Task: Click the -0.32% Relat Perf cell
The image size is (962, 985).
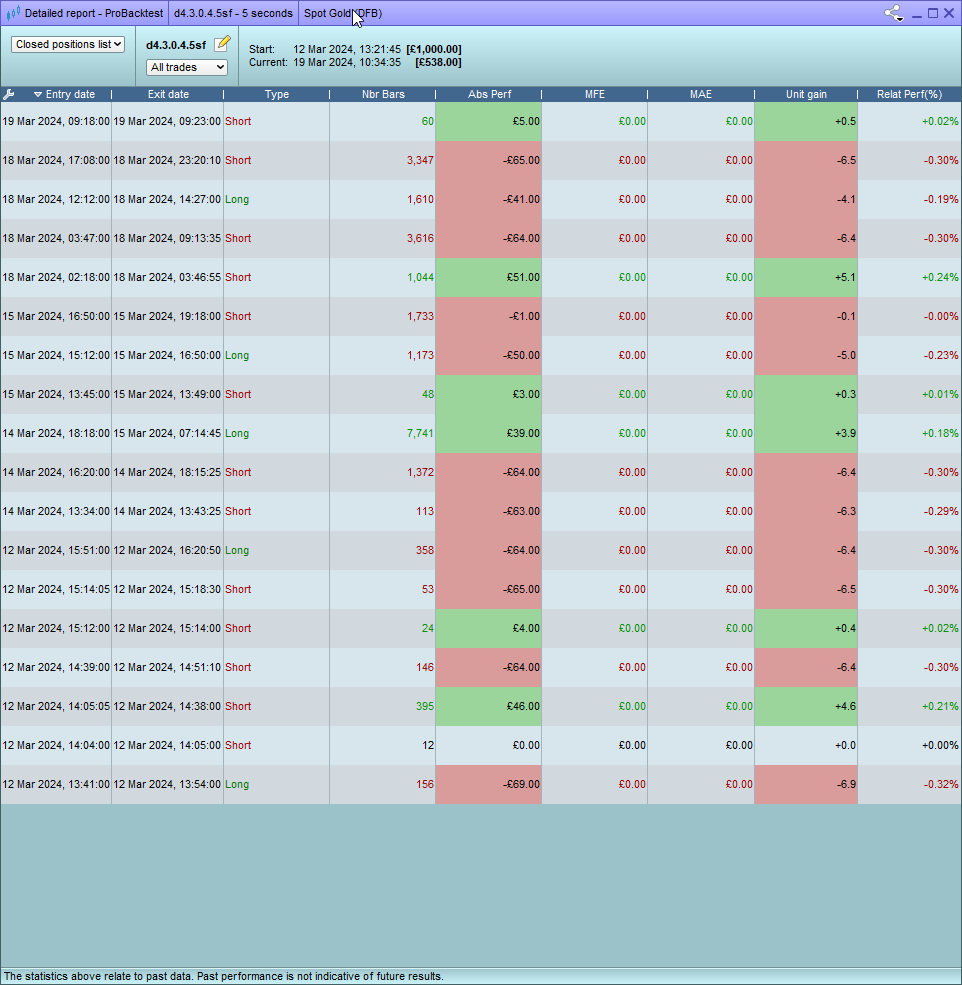Action: pos(909,783)
